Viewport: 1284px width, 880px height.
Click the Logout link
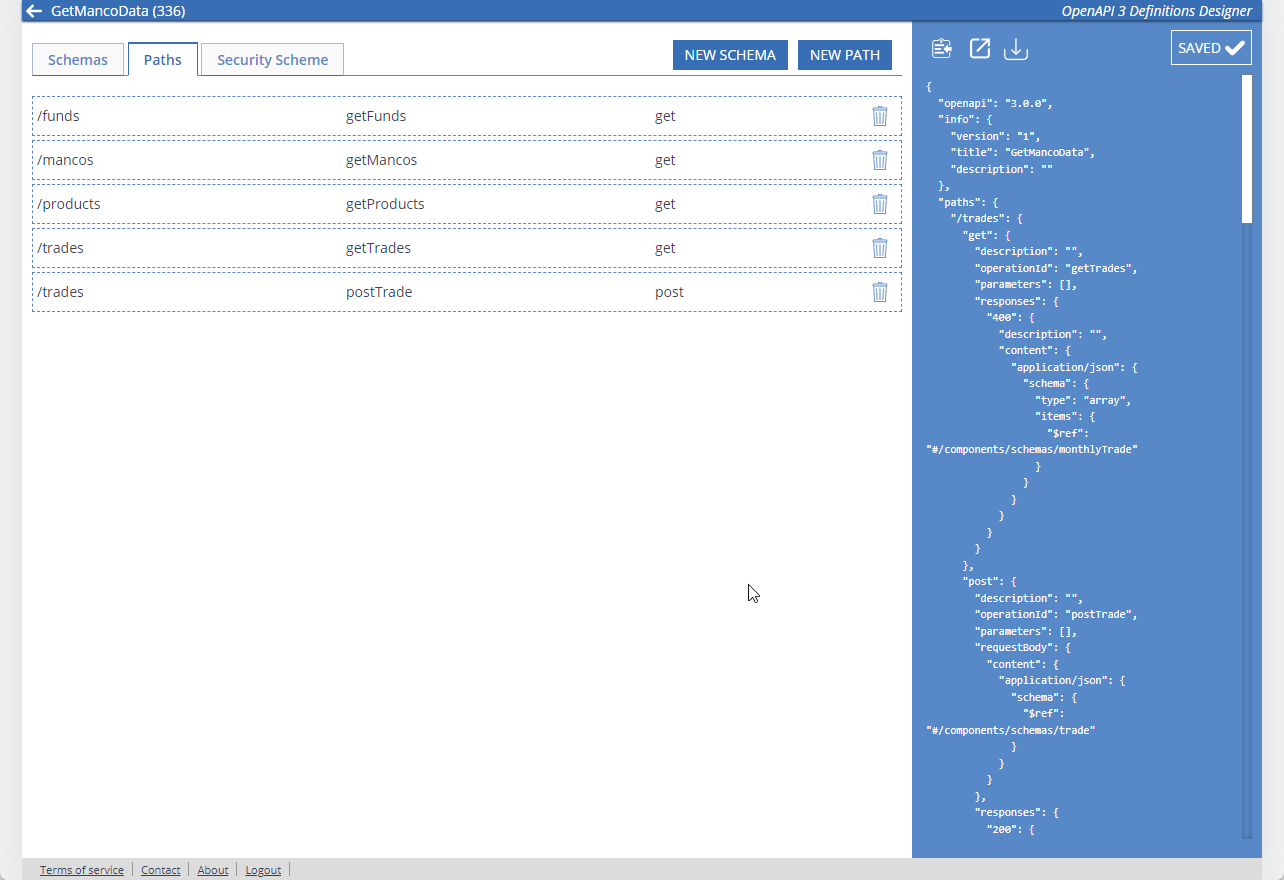[263, 870]
